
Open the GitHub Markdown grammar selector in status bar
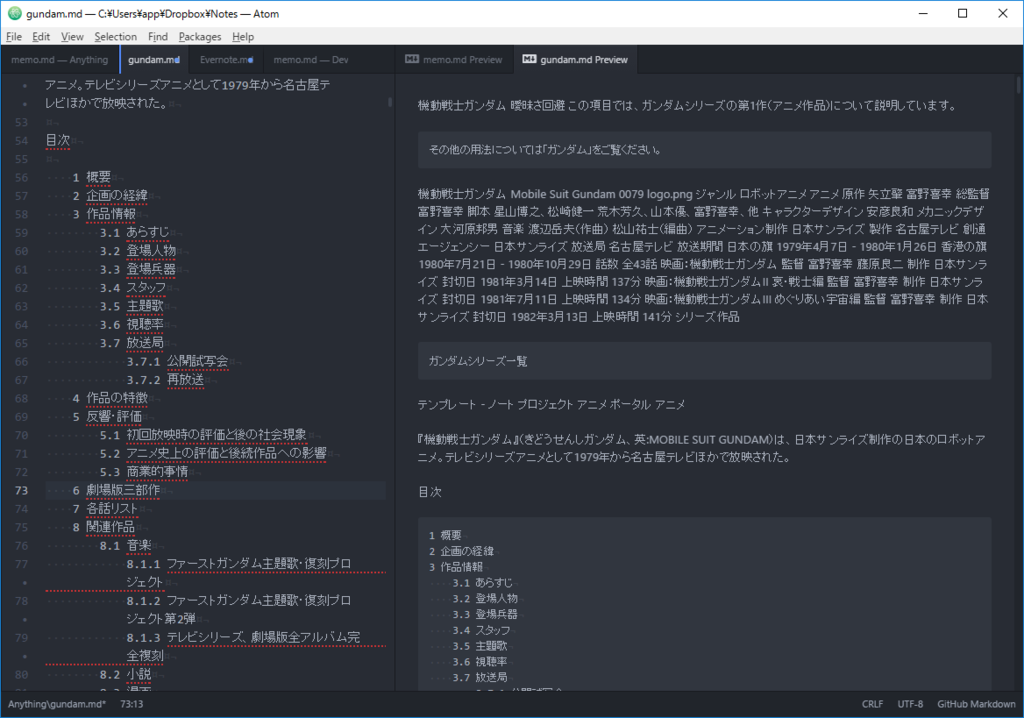[975, 703]
